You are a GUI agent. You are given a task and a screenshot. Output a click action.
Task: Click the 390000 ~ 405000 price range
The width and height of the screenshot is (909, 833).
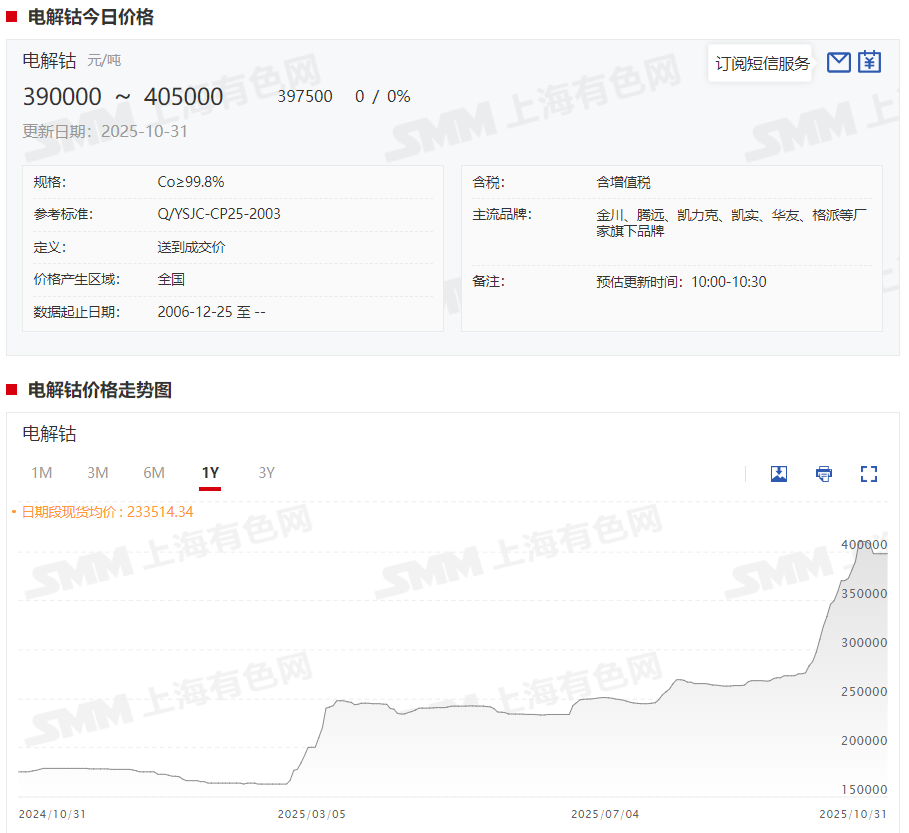point(123,96)
